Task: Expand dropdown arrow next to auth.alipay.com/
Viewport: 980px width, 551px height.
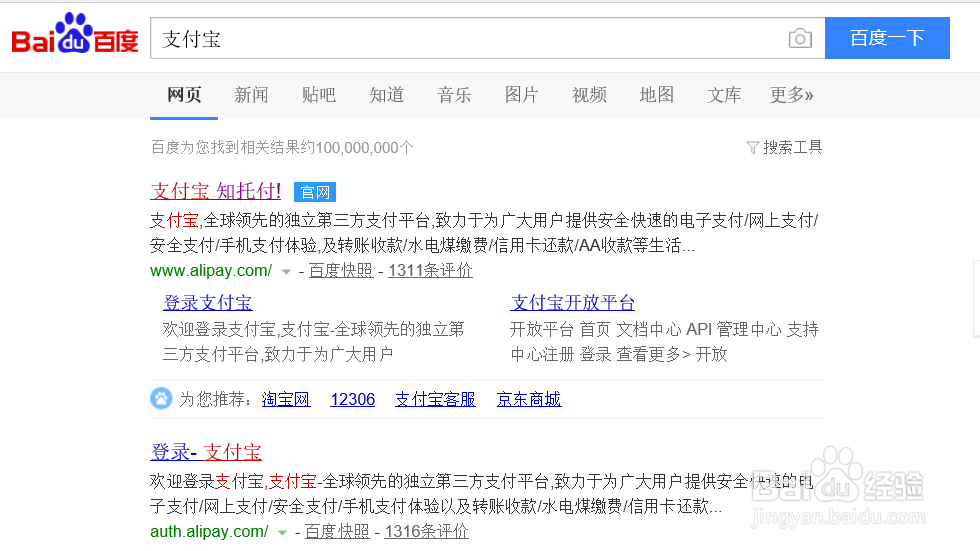Action: 282,533
